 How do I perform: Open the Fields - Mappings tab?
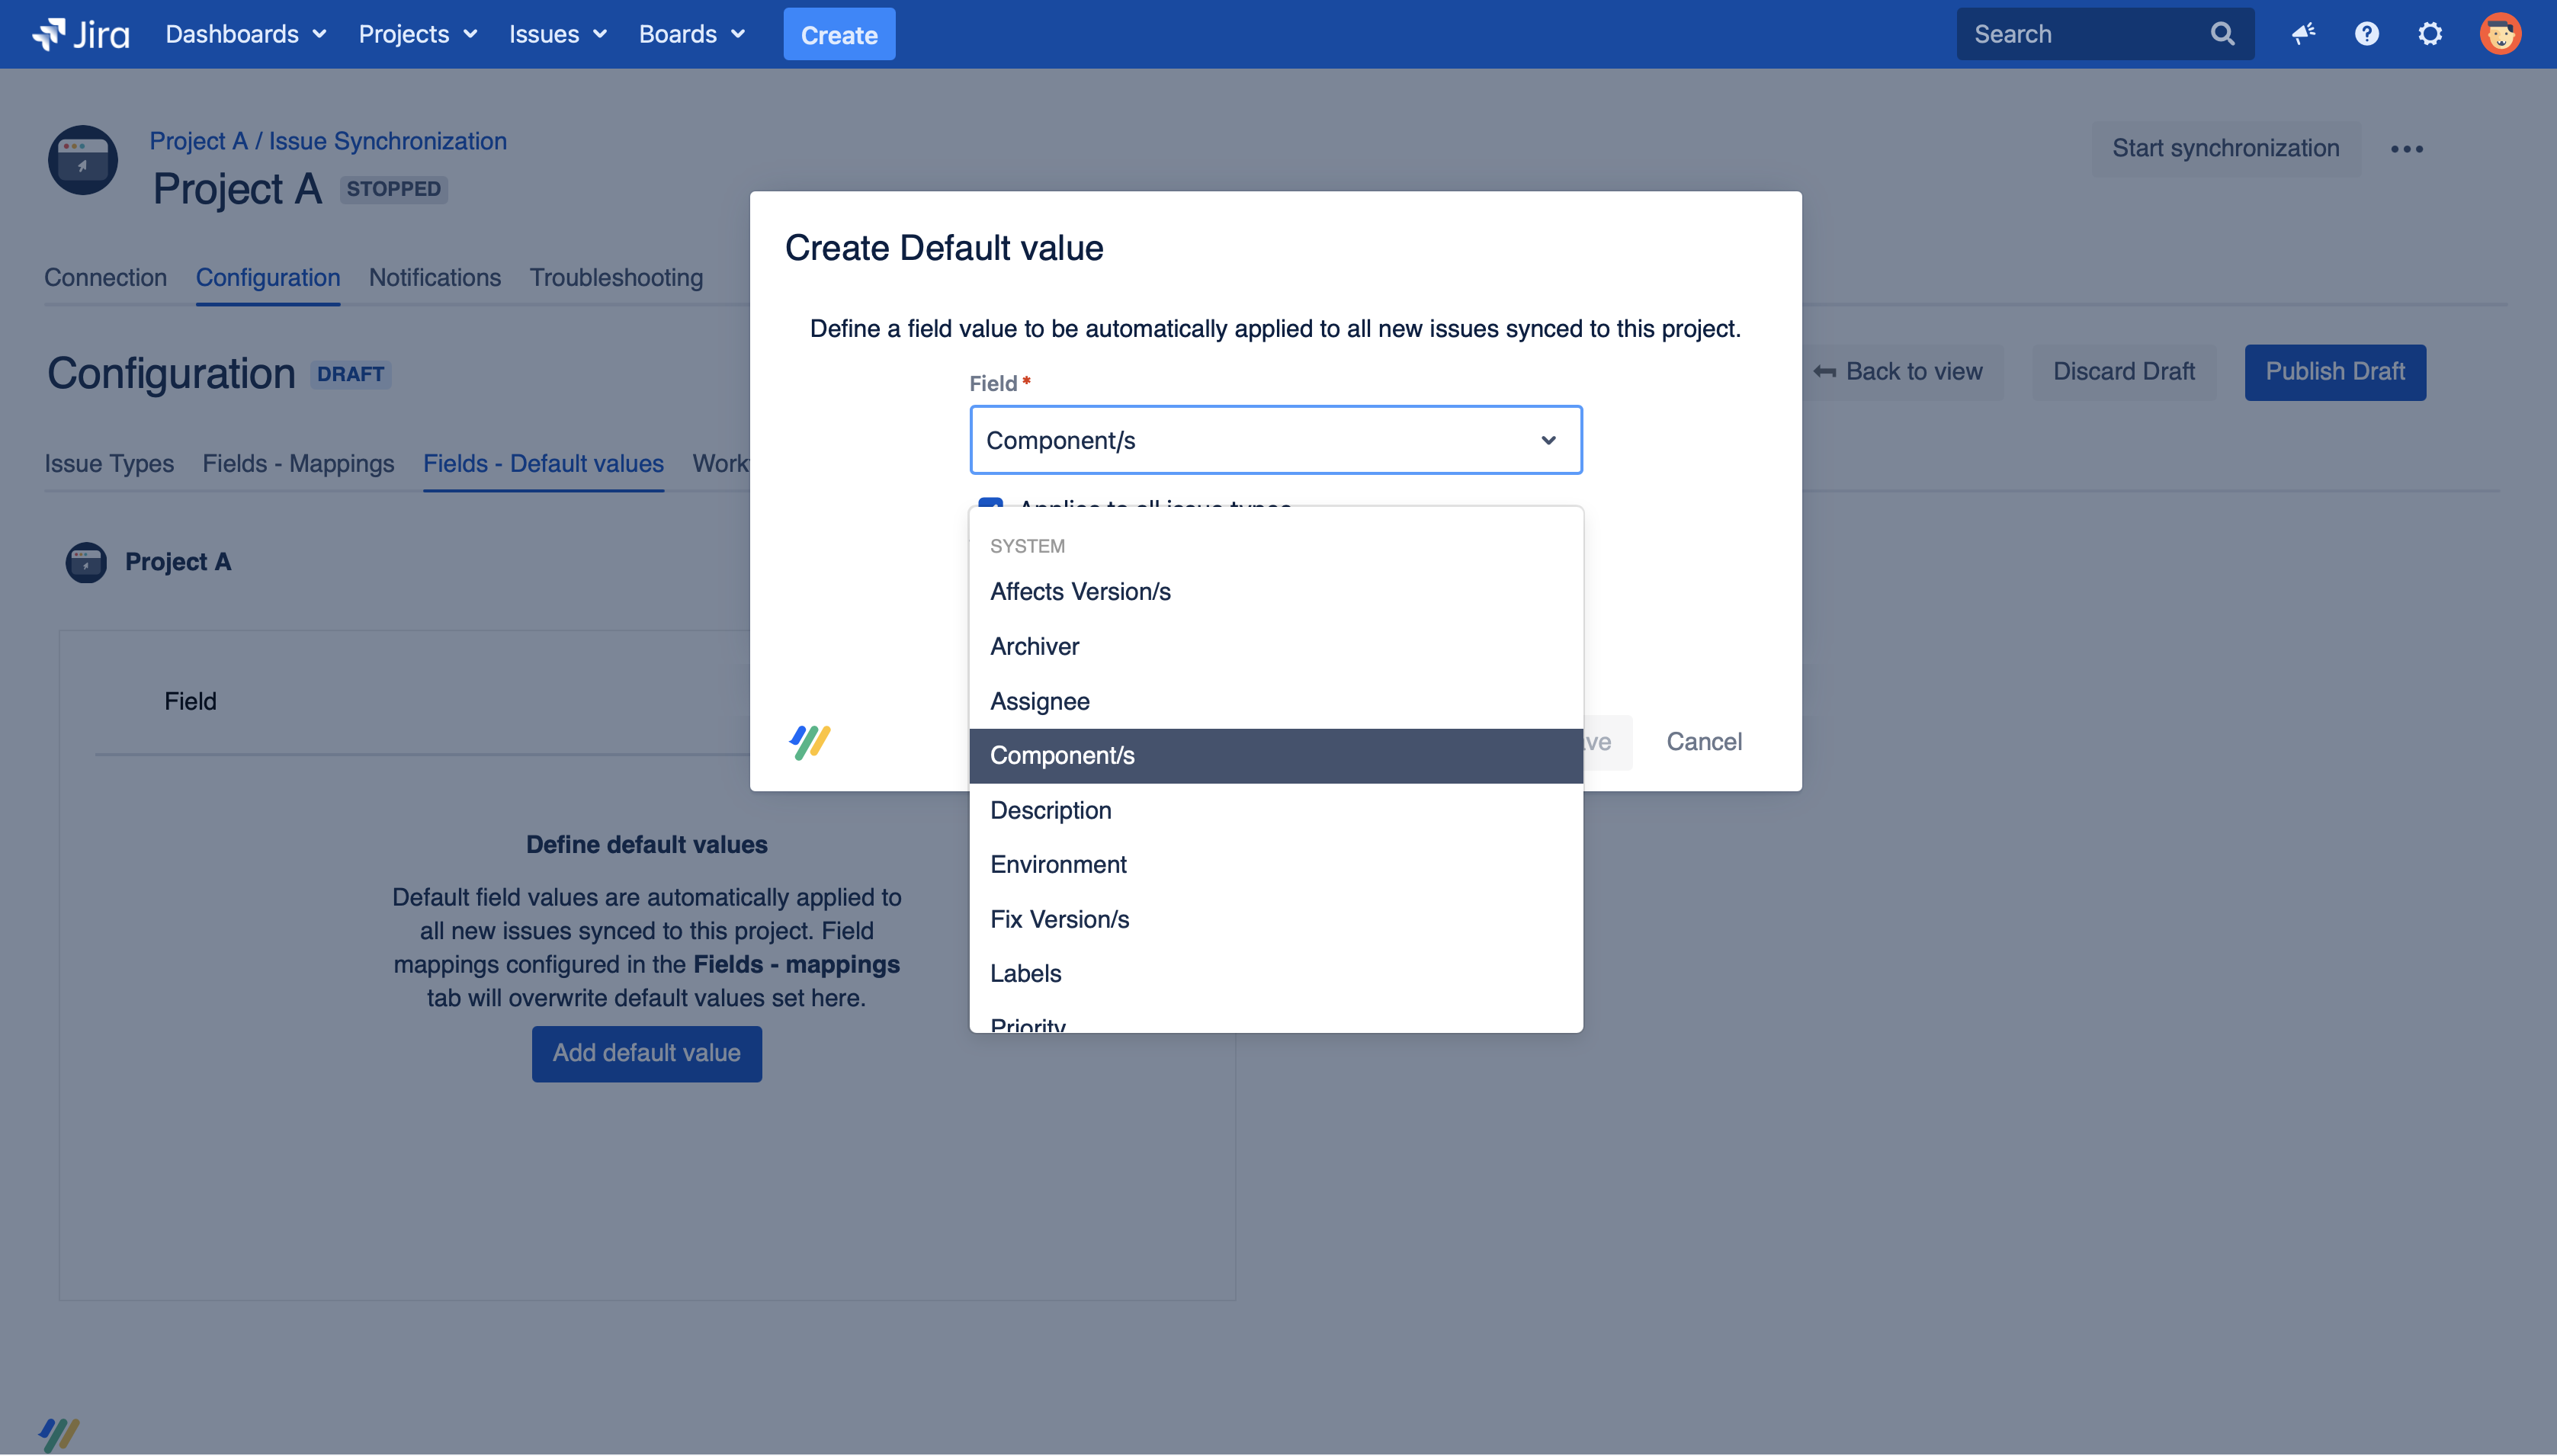click(x=297, y=463)
